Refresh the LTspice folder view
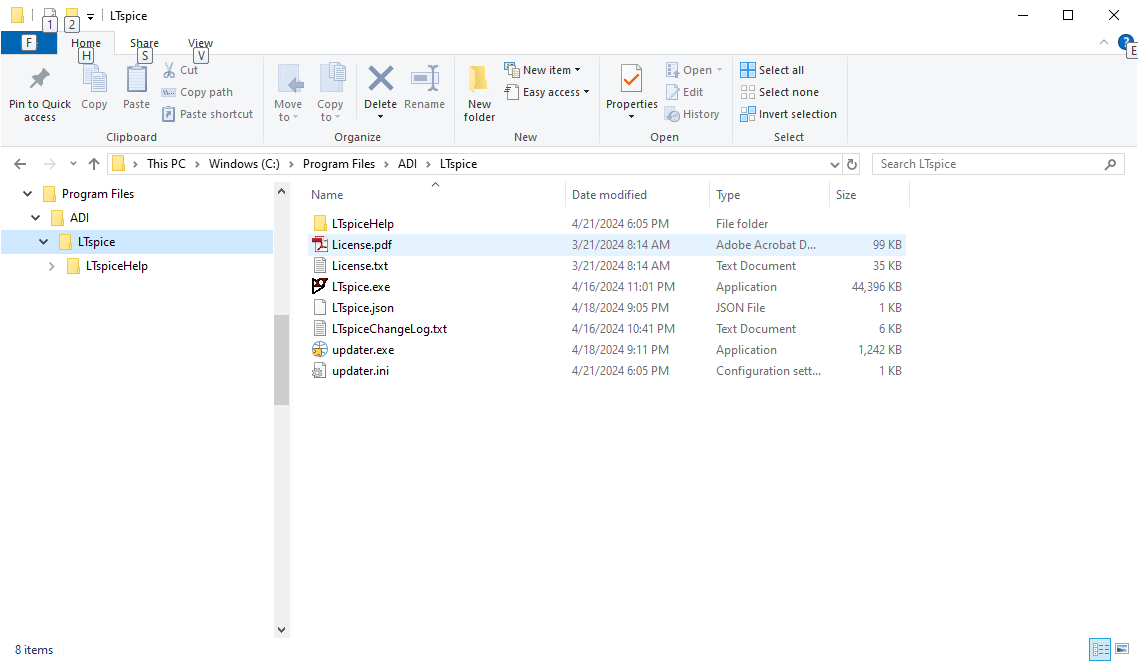The width and height of the screenshot is (1138, 662). [x=852, y=165]
